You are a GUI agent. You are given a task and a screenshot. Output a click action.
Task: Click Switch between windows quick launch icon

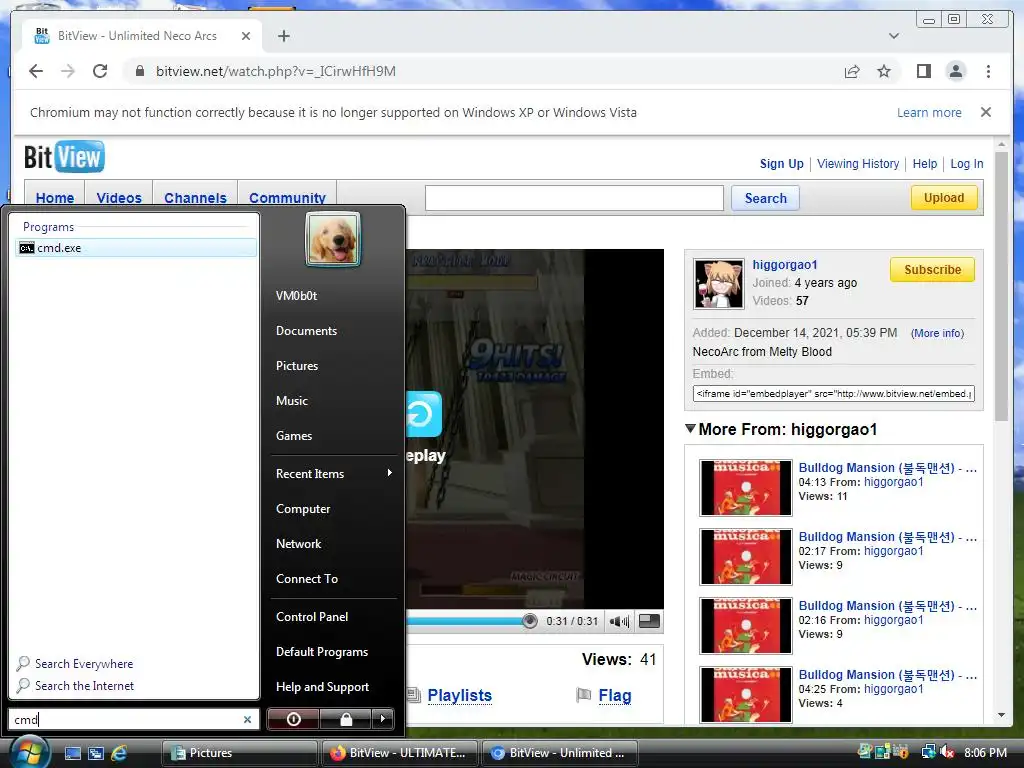(x=96, y=753)
